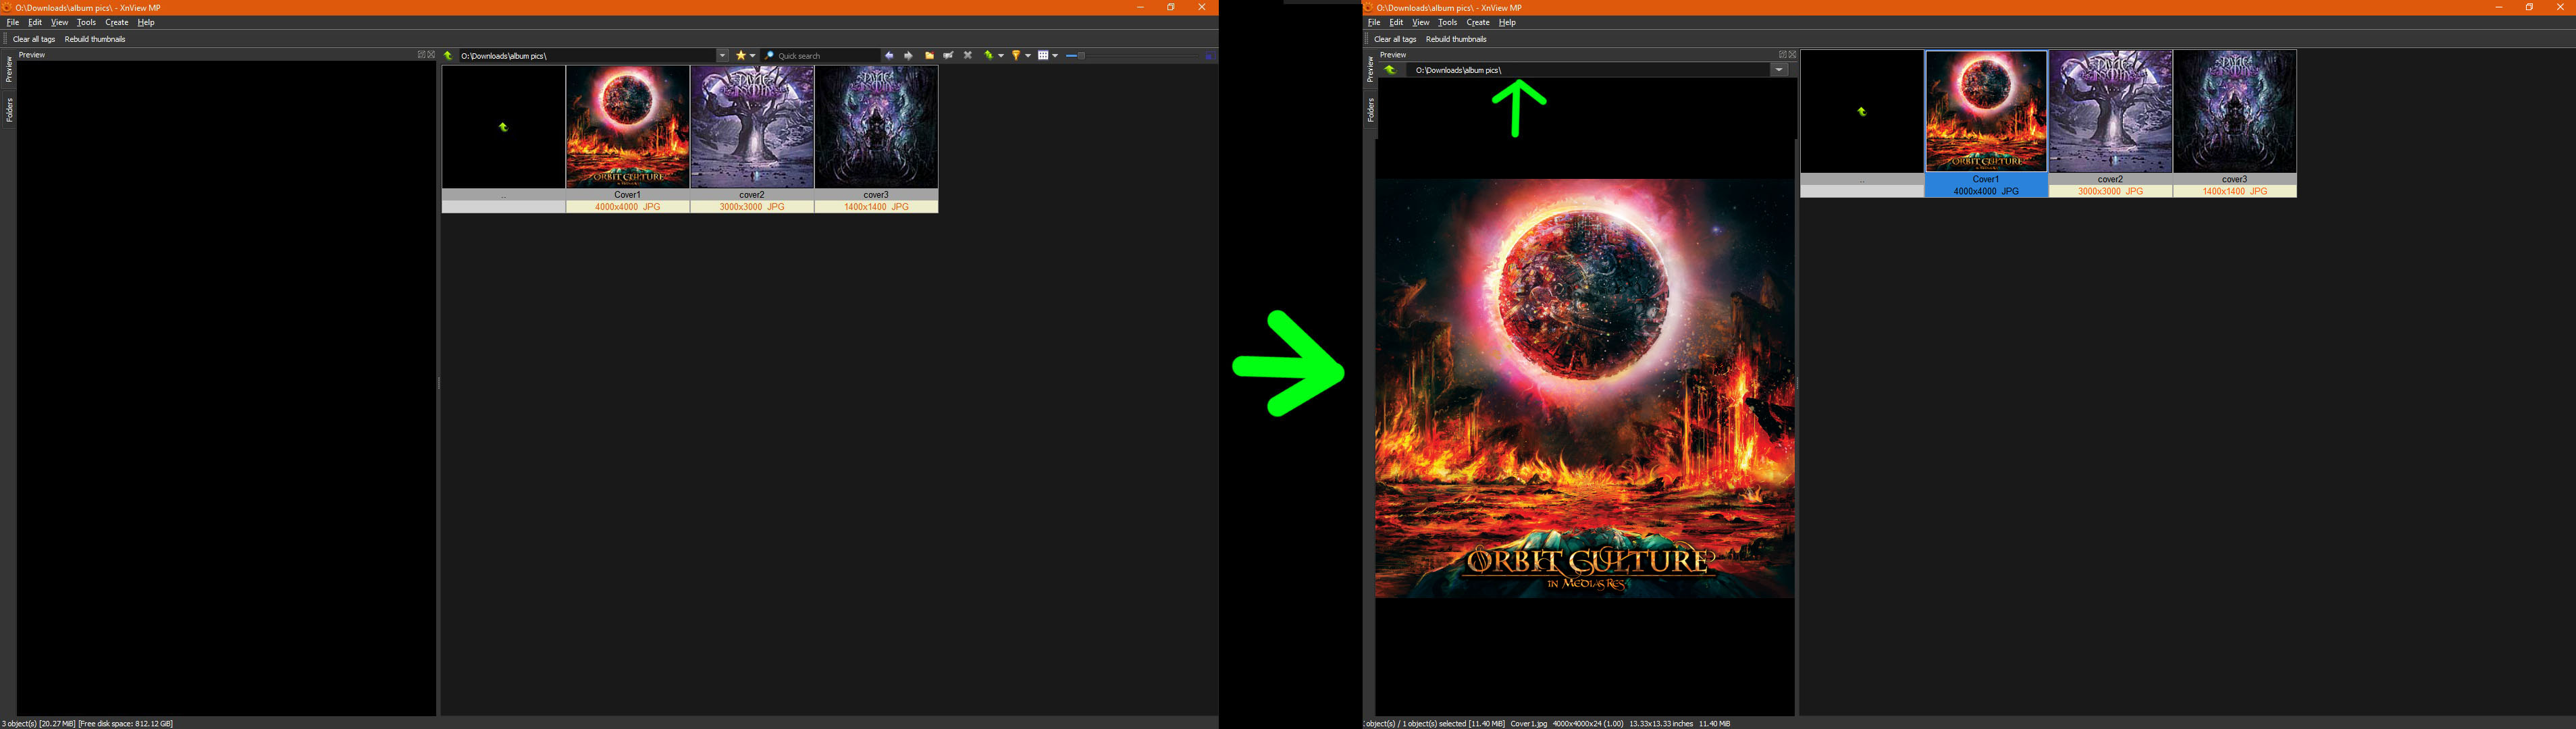The width and height of the screenshot is (2576, 729).
Task: Go forward with the gray right arrow
Action: coord(909,56)
